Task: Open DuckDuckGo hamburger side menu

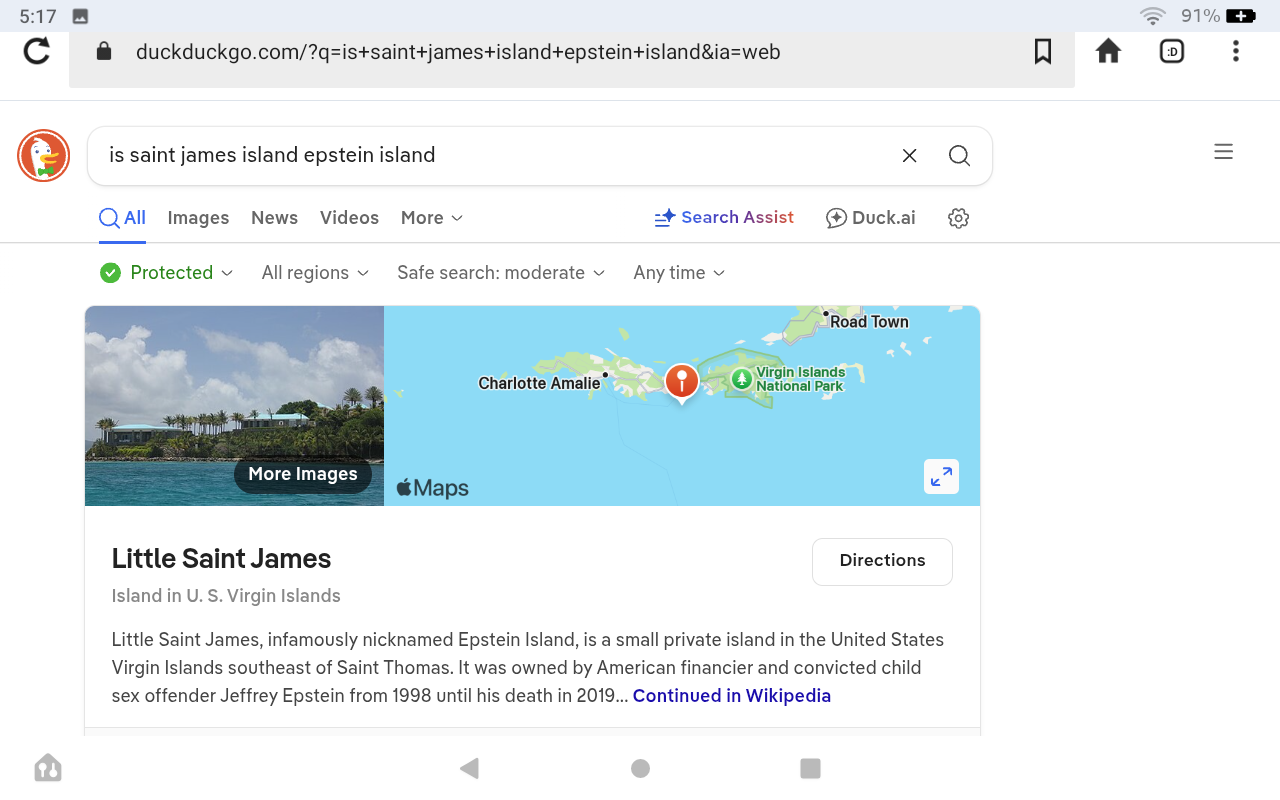Action: (x=1223, y=152)
